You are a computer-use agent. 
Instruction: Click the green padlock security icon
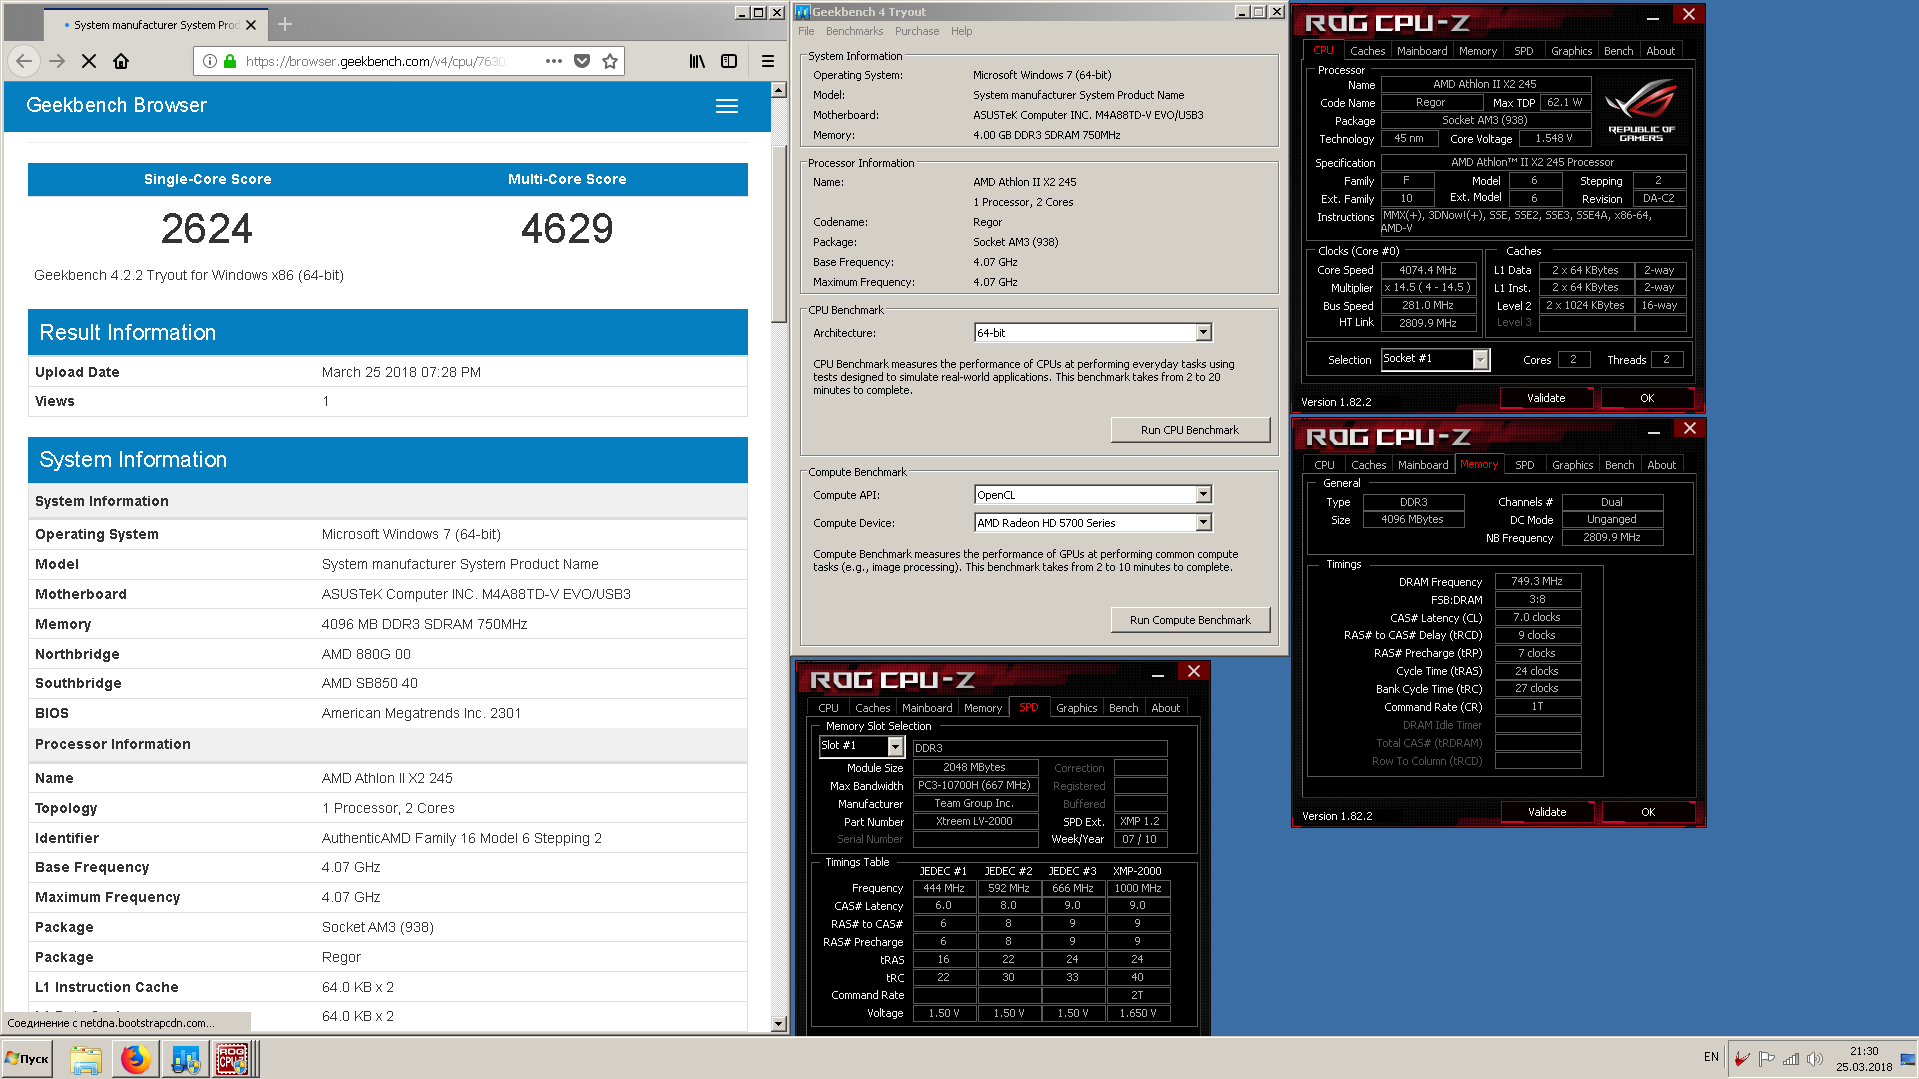point(230,61)
